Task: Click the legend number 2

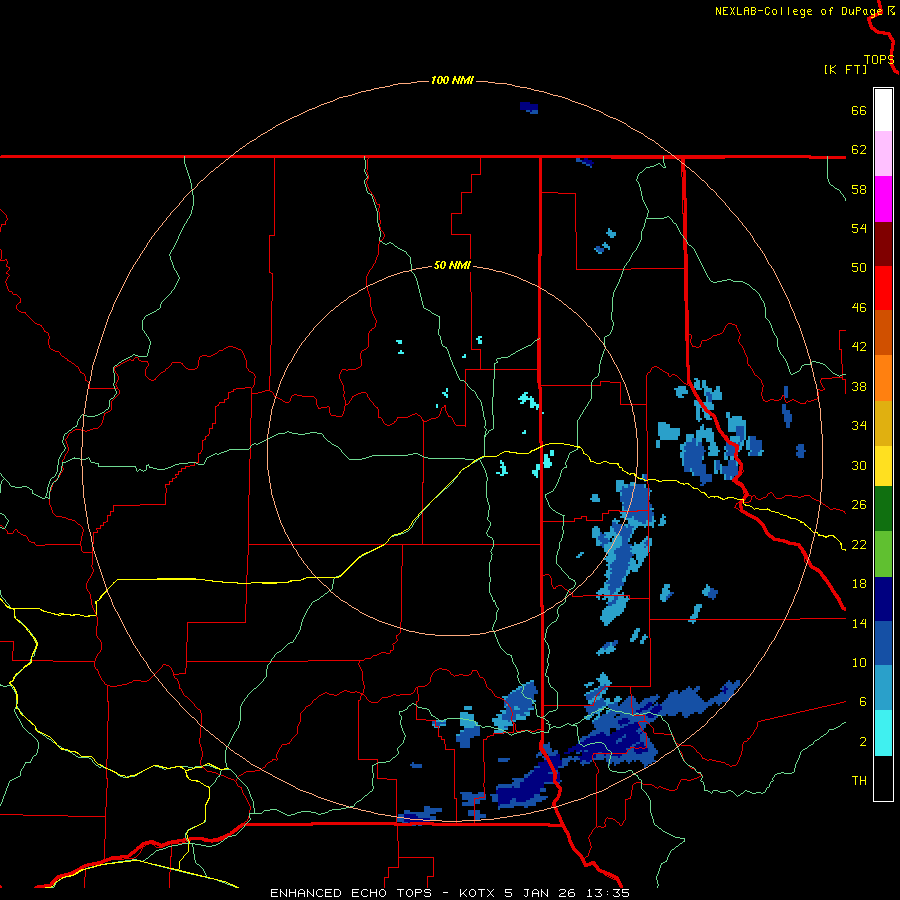Action: coord(863,742)
